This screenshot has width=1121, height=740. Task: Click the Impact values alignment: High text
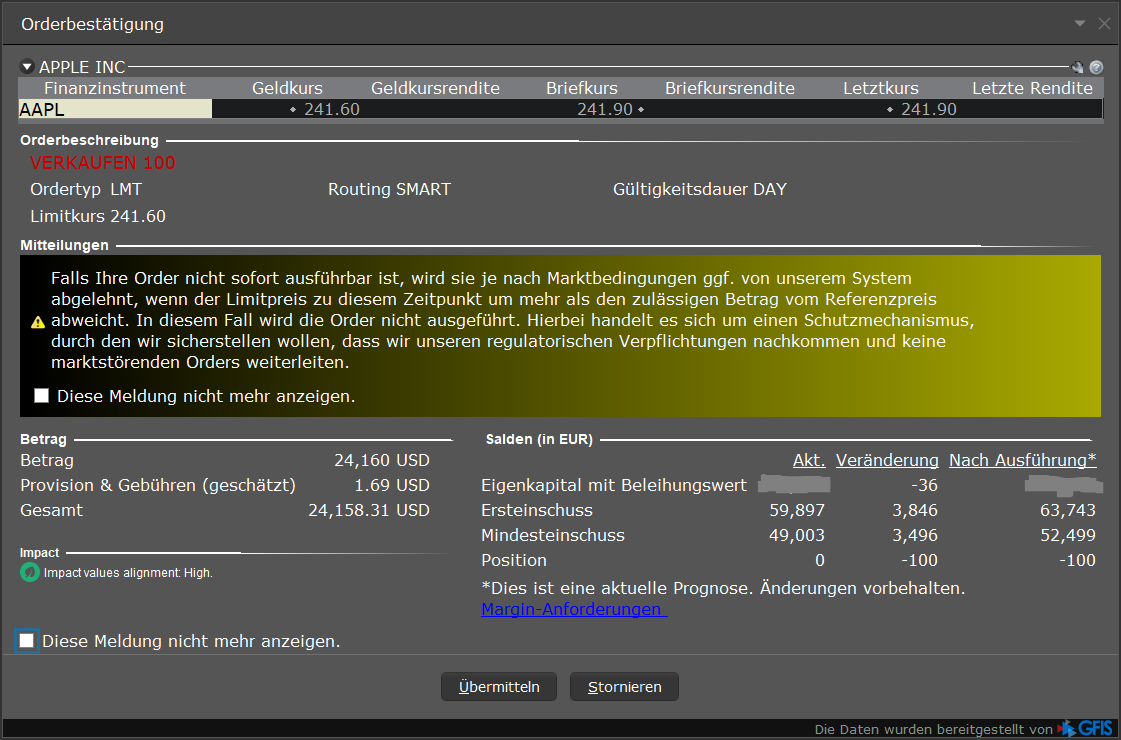tap(128, 573)
